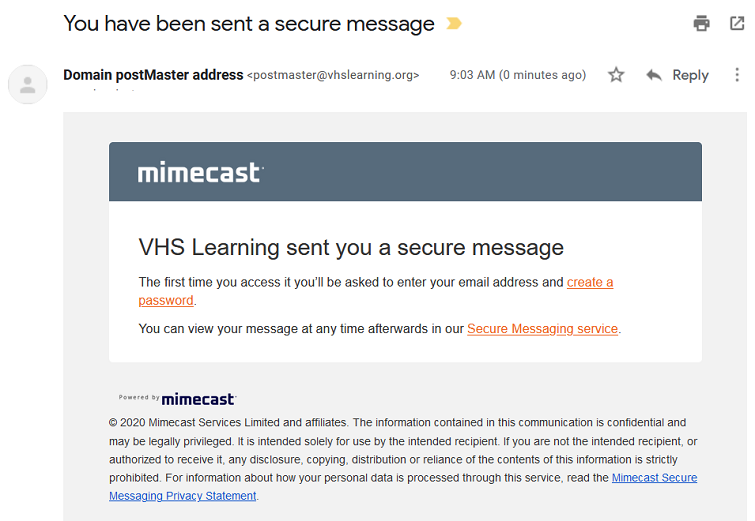Open the create a password link
The width and height of the screenshot is (755, 521).
[x=589, y=283]
